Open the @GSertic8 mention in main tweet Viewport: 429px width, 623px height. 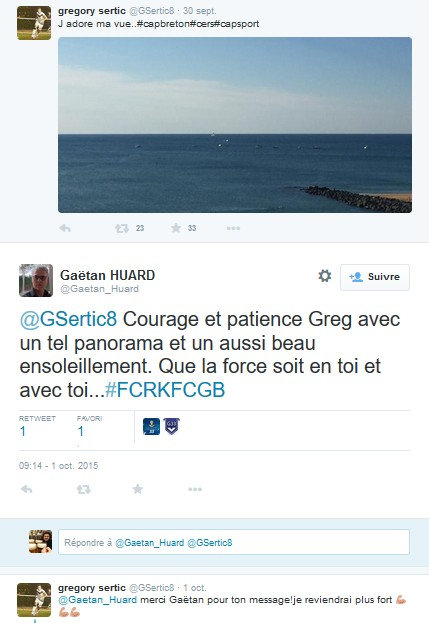tap(68, 319)
